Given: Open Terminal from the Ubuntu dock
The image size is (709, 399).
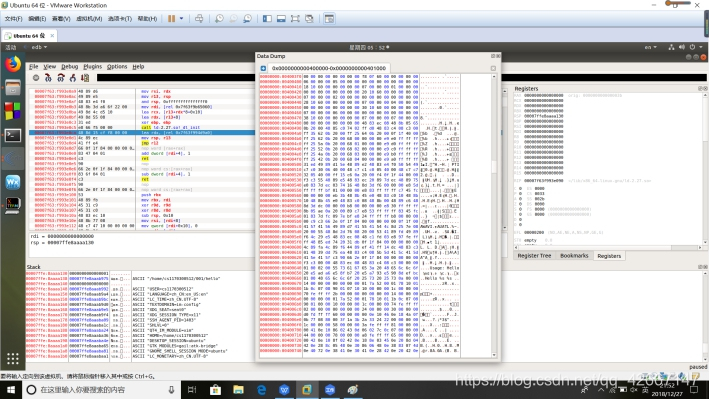Looking at the screenshot, I should point(13,135).
